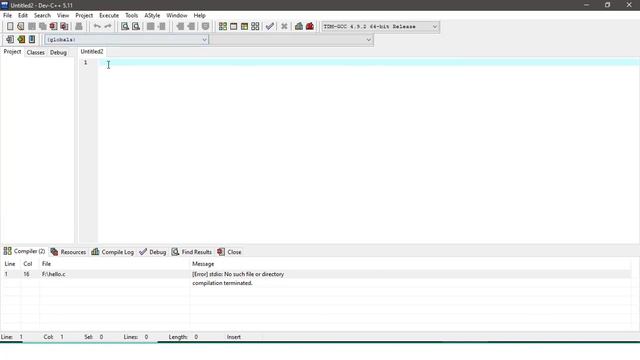The height and width of the screenshot is (360, 640).
Task: Expand the empty function list dropdown
Action: (292, 40)
